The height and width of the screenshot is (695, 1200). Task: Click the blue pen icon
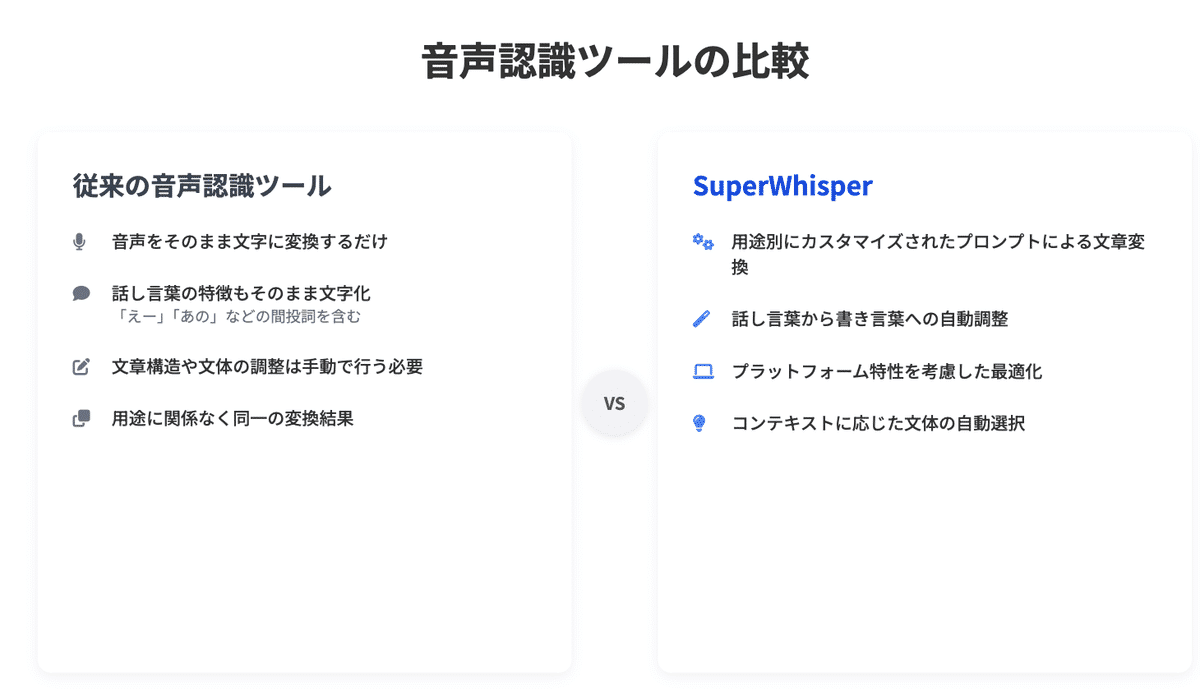[x=701, y=319]
